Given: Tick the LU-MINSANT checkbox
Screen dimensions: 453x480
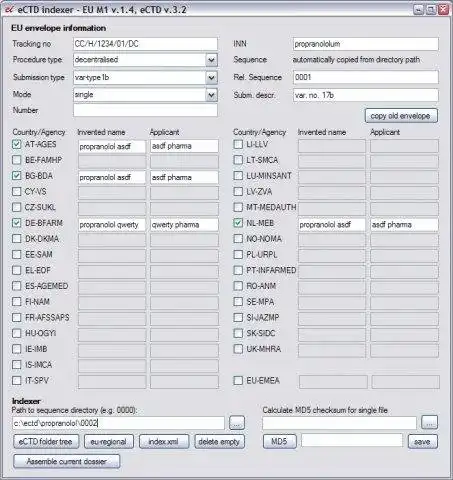Looking at the screenshot, I should coord(238,176).
